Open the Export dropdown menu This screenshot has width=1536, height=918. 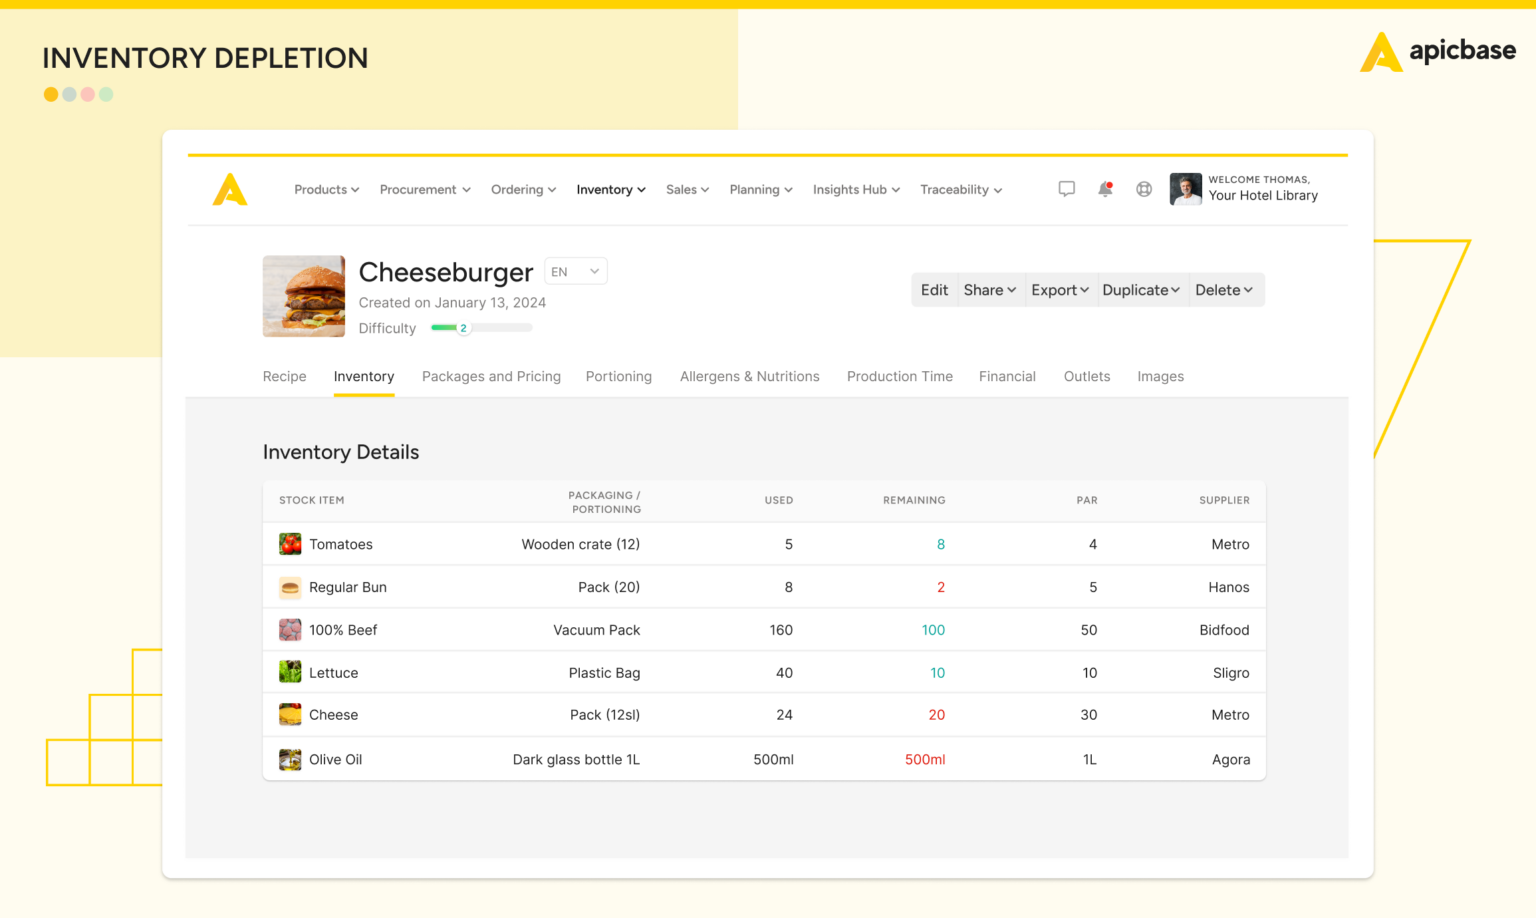tap(1059, 289)
